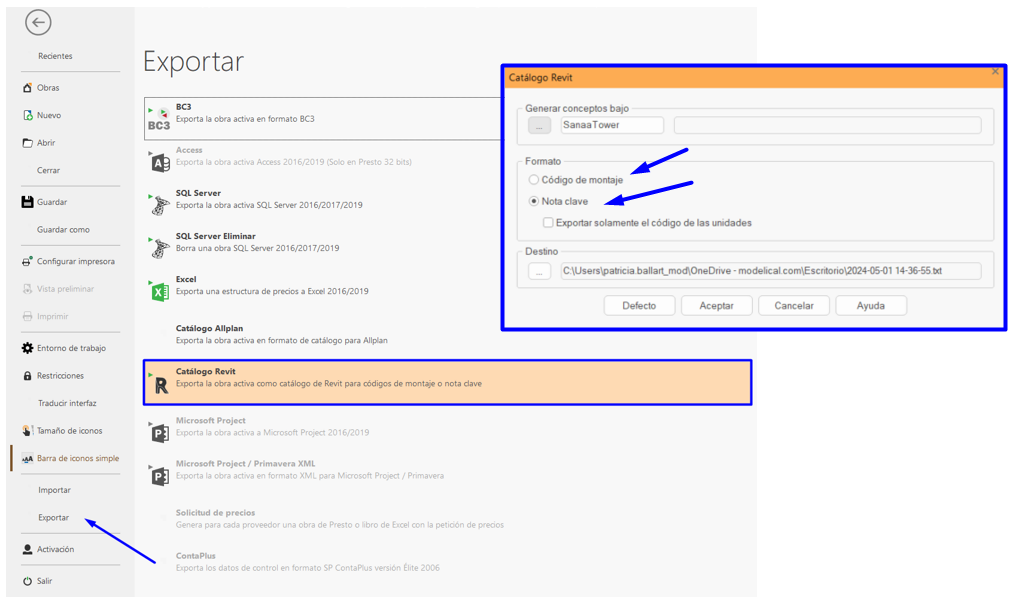
Task: Go back with the circular arrow icon
Action: [x=38, y=23]
